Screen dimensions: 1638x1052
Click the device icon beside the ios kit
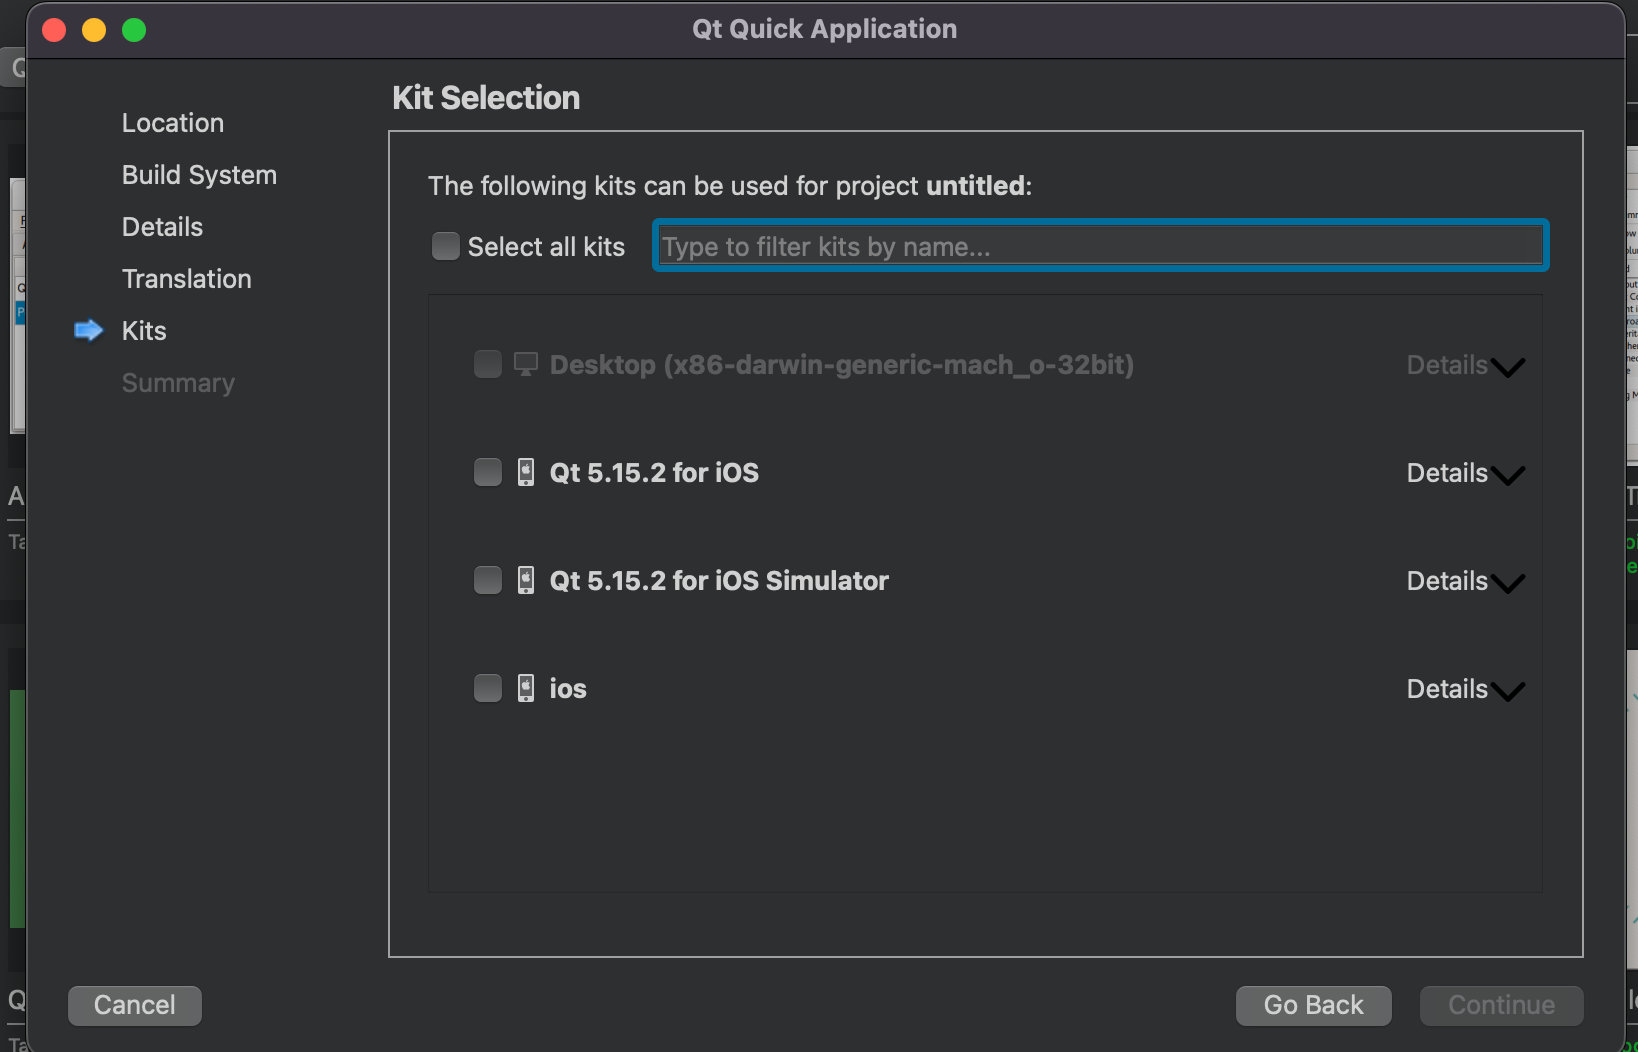point(526,688)
